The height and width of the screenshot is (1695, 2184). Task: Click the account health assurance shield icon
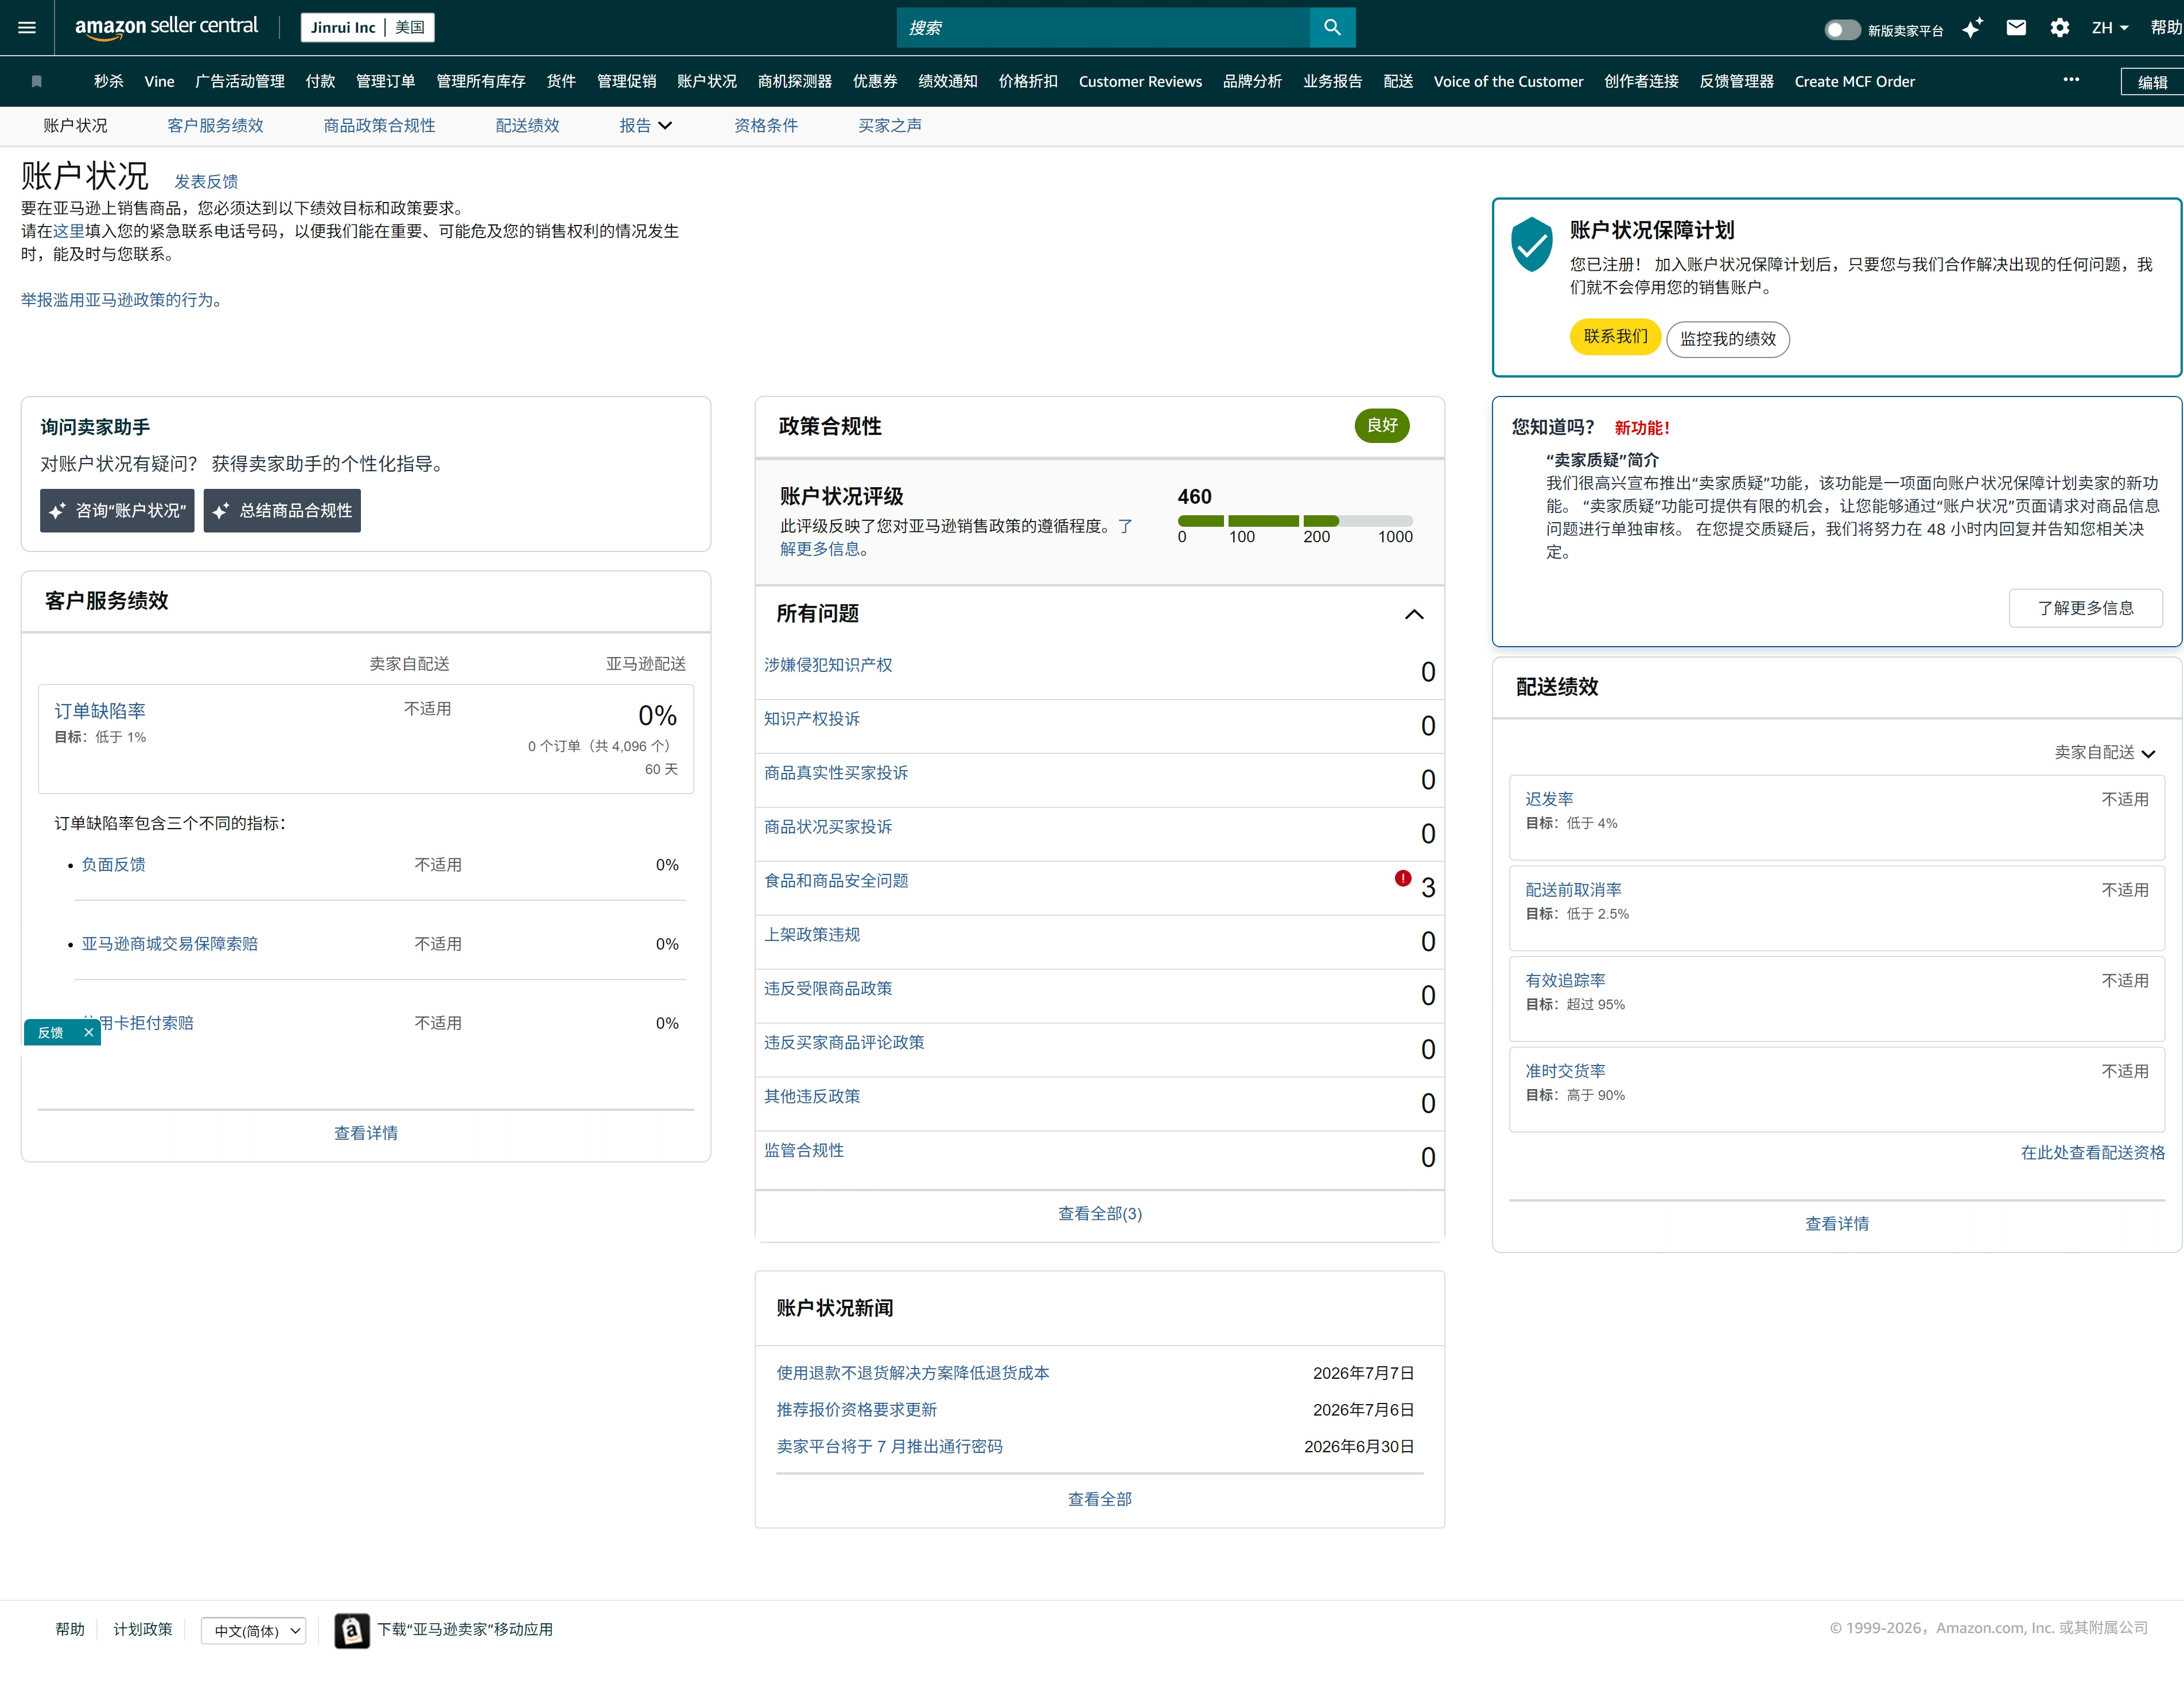1531,244
